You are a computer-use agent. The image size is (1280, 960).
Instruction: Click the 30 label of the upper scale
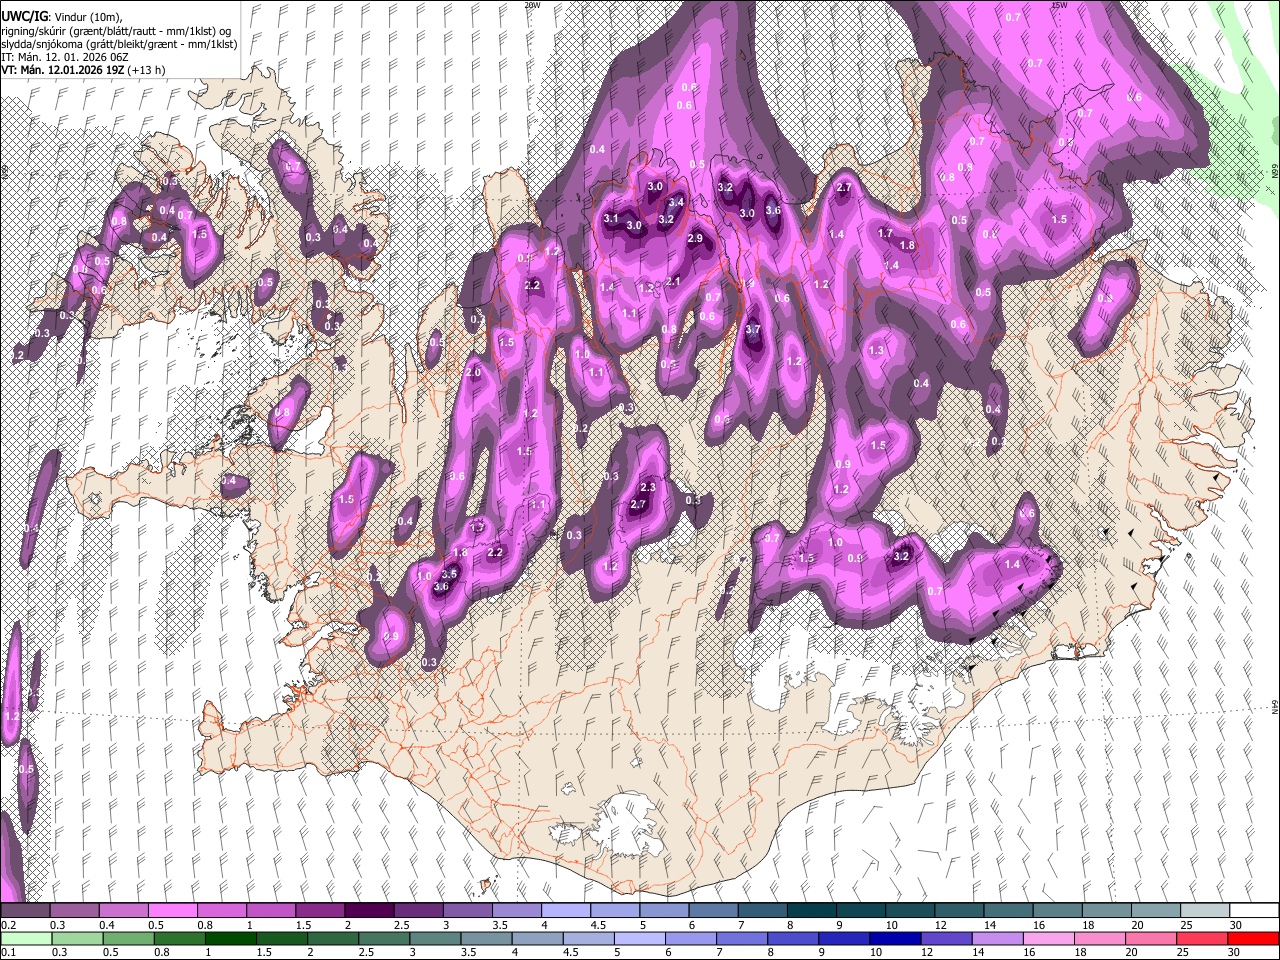pyautogui.click(x=1236, y=925)
